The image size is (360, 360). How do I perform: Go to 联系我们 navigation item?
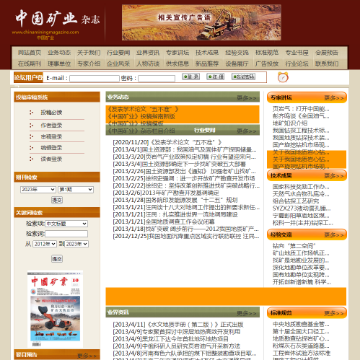click(327, 63)
